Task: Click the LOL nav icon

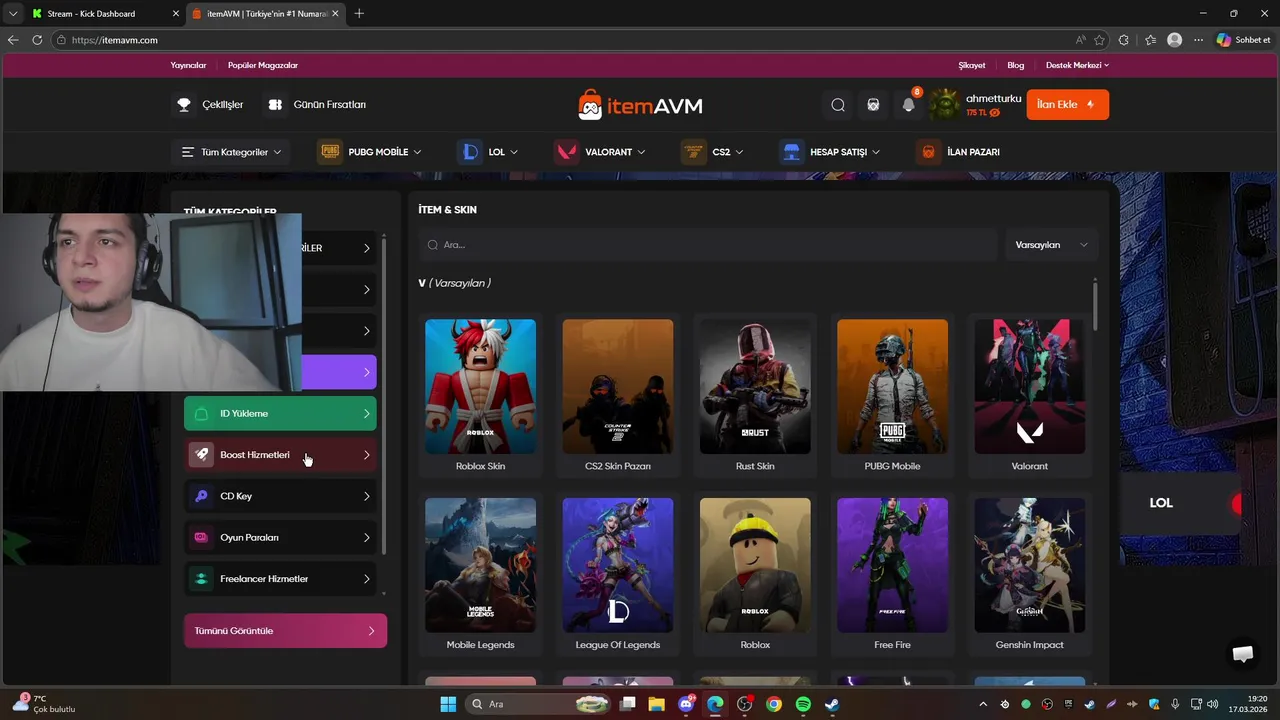Action: [x=470, y=152]
